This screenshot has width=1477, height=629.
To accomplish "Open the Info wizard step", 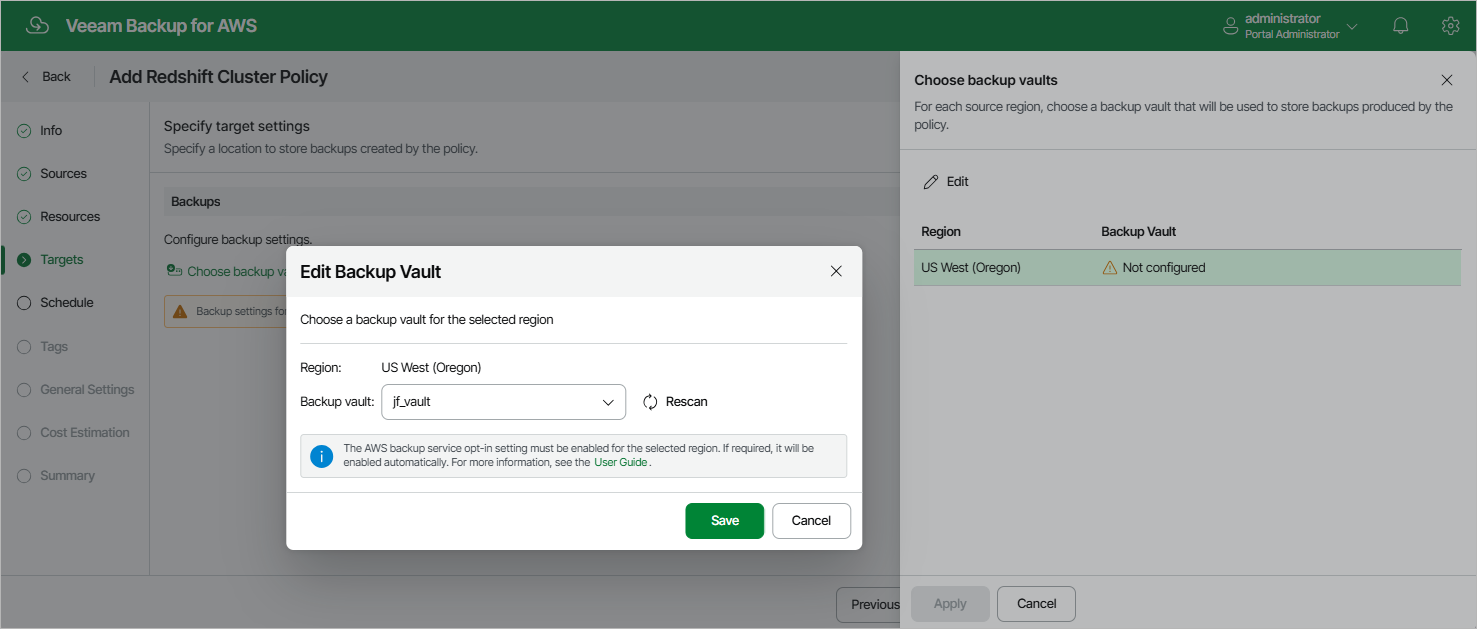I will pyautogui.click(x=51, y=131).
